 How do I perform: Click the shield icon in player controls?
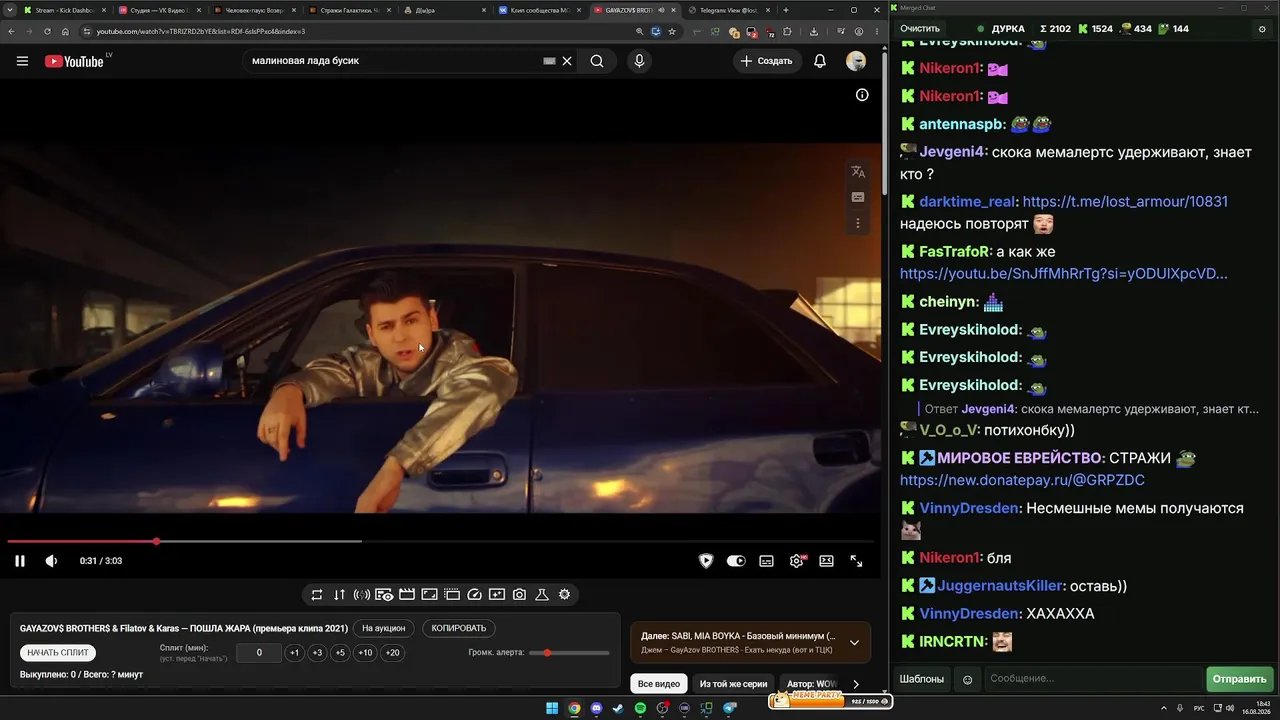pos(706,561)
